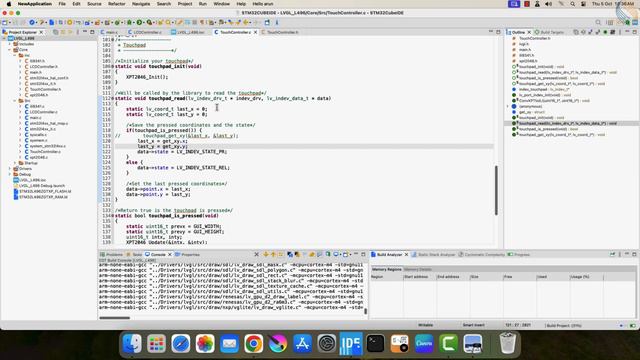Open the Memory Details tab in Build Analyzer
This screenshot has height=360, width=640.
pos(418,269)
